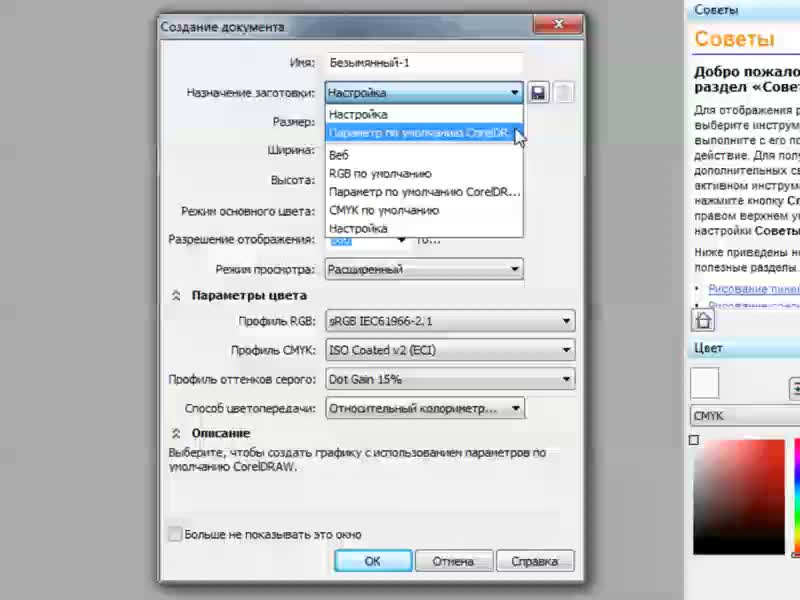Screen dimensions: 800x600
Task: Click the Разрешение отображения: label
Action: click(242, 239)
